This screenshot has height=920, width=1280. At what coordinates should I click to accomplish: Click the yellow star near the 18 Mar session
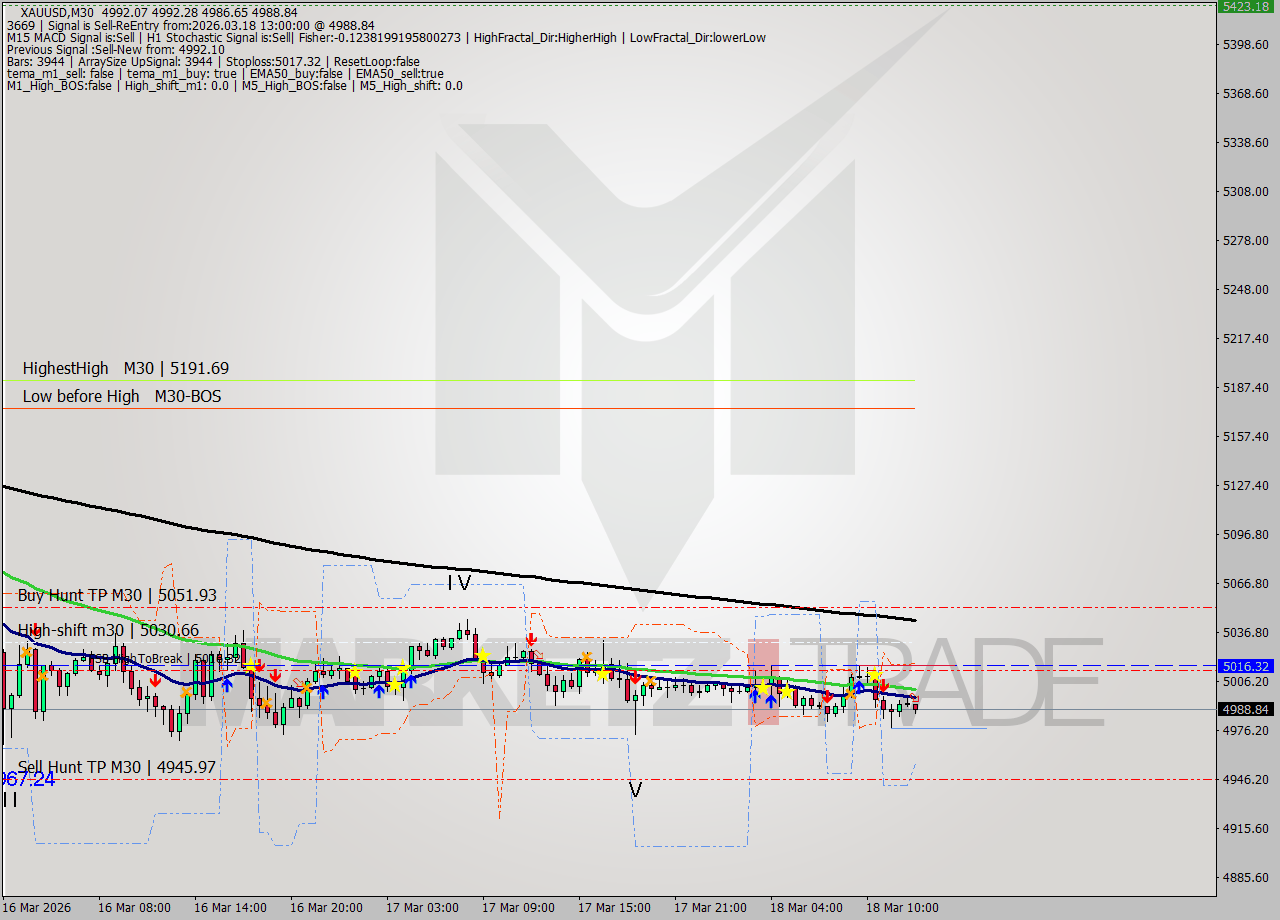tap(875, 675)
